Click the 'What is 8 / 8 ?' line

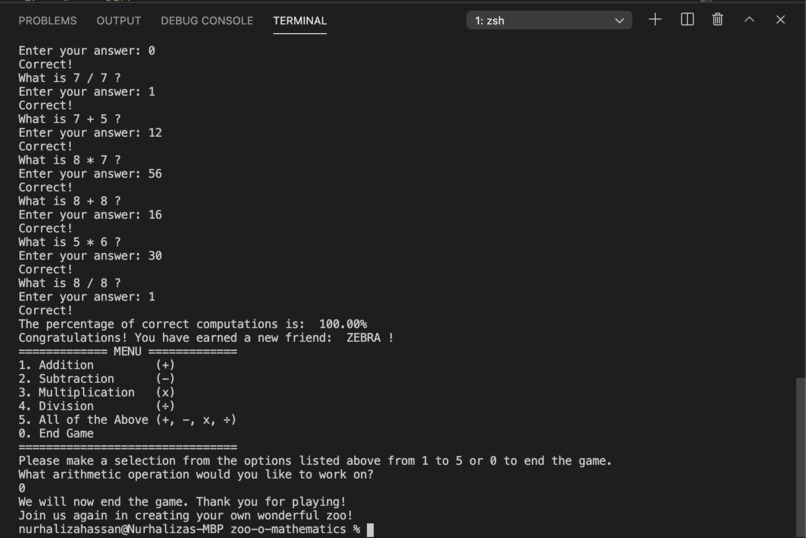[x=69, y=283]
